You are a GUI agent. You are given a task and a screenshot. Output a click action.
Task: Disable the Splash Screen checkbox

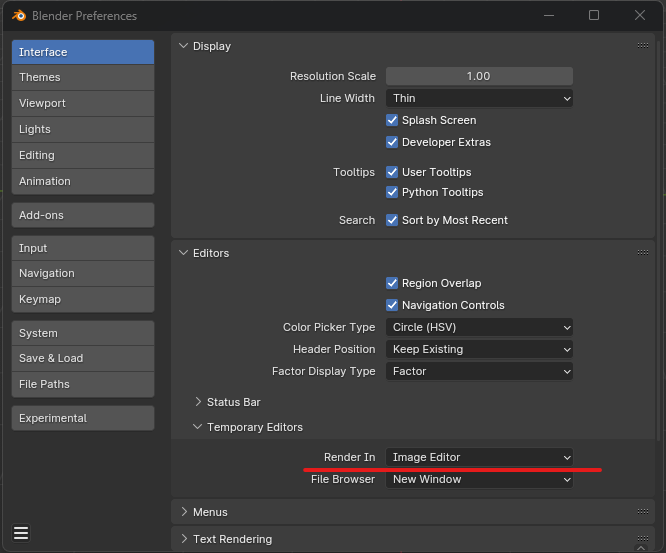pyautogui.click(x=392, y=120)
